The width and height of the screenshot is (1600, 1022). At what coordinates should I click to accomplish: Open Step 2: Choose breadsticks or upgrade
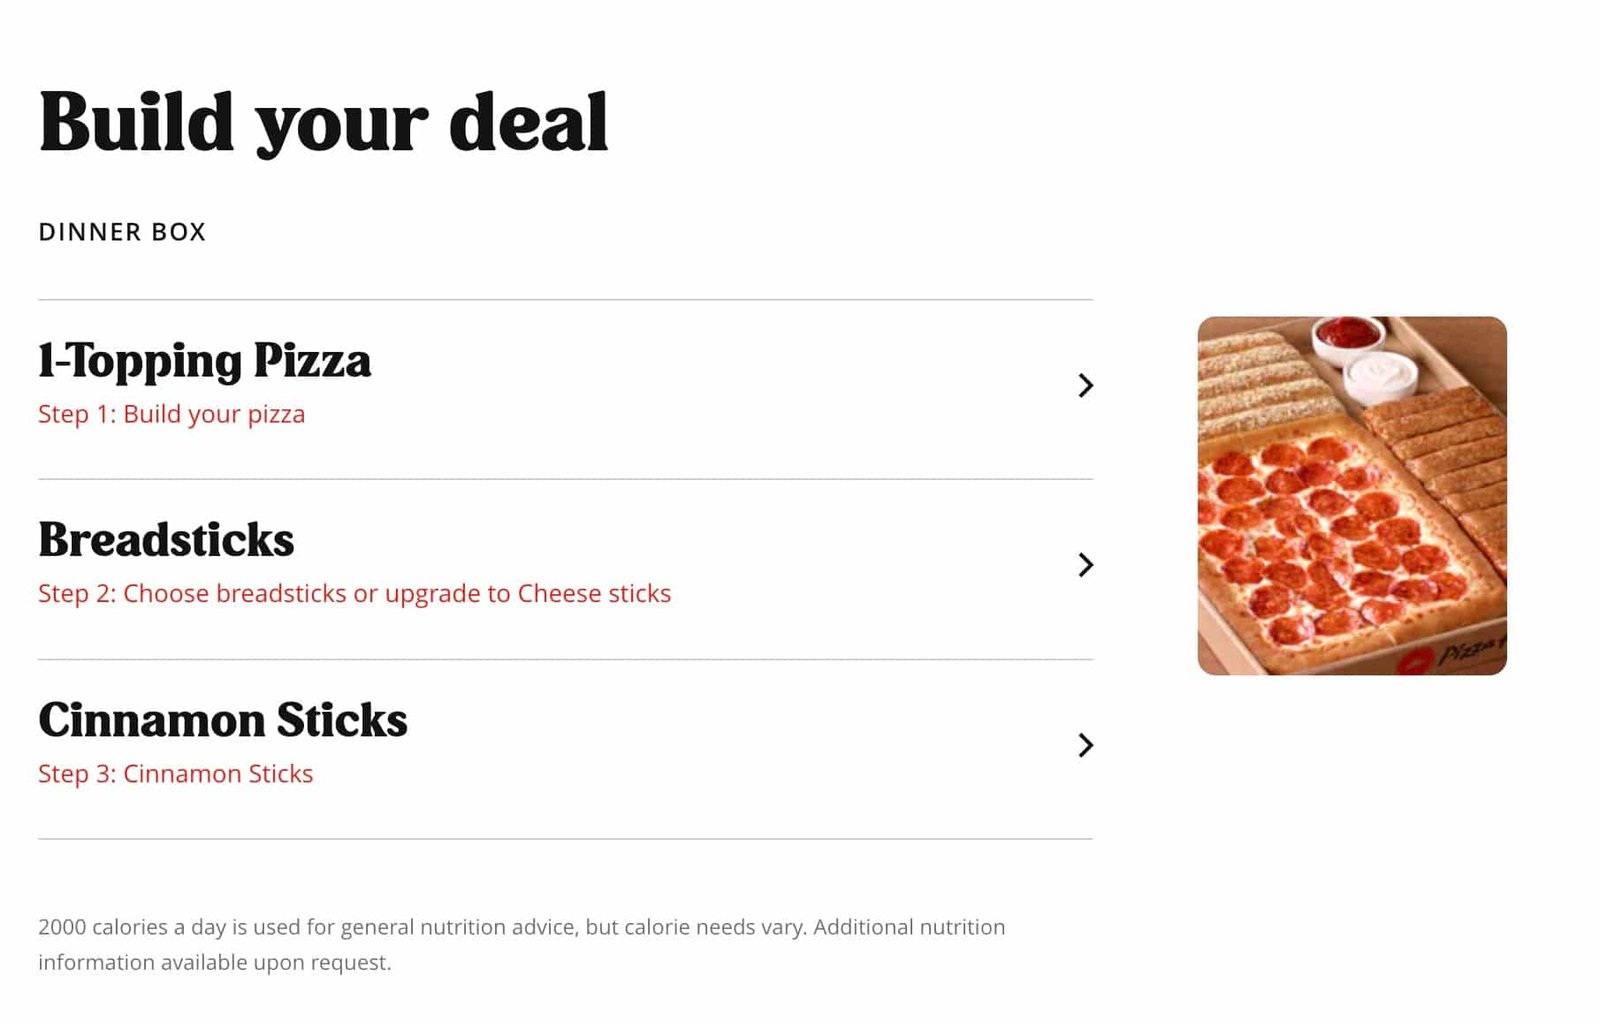click(x=354, y=593)
